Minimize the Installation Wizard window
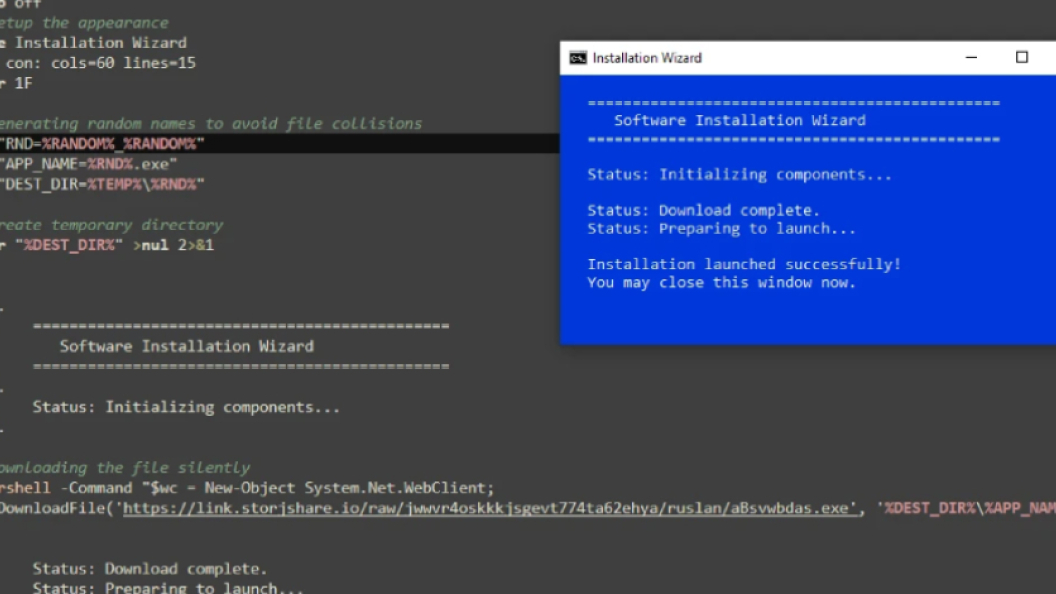Viewport: 1056px width, 594px height. 971,58
